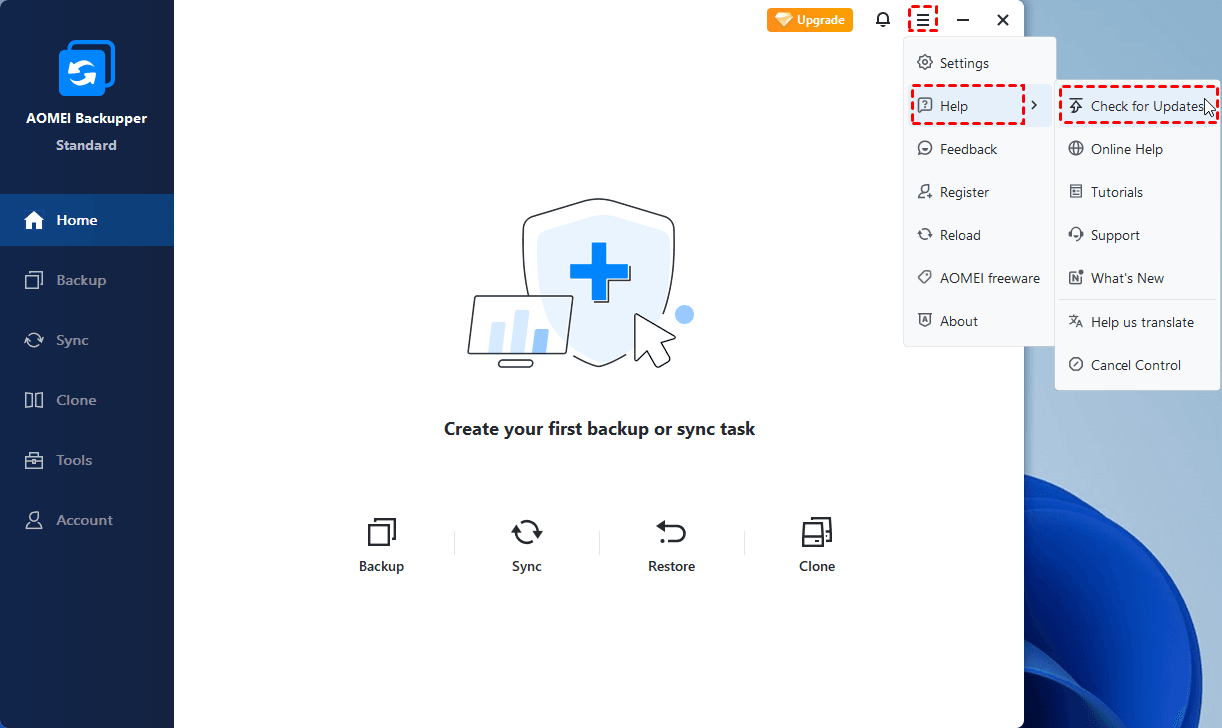1222x728 pixels.
Task: Click the Backup icon in main panel
Action: pyautogui.click(x=381, y=532)
